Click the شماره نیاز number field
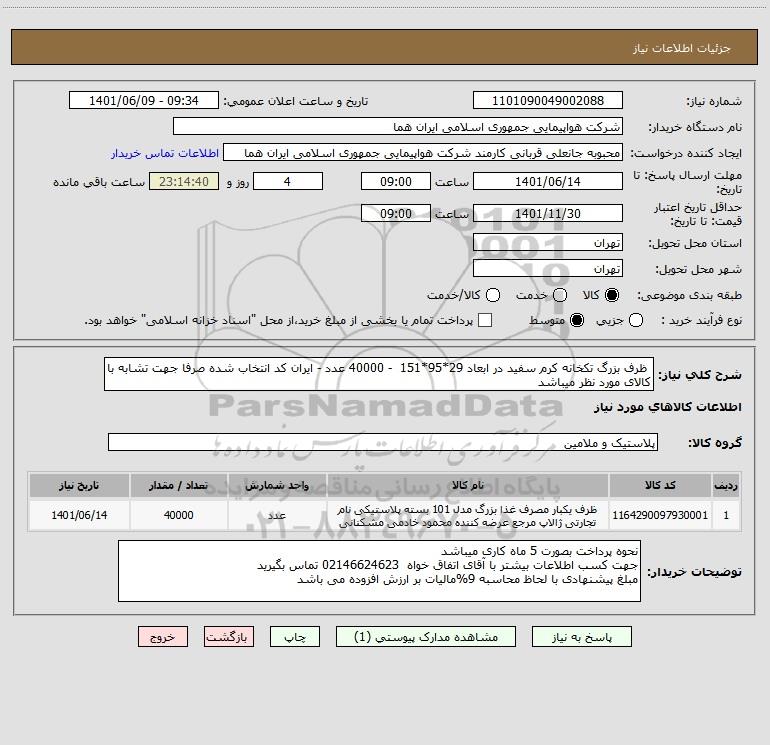770x745 pixels. 548,101
